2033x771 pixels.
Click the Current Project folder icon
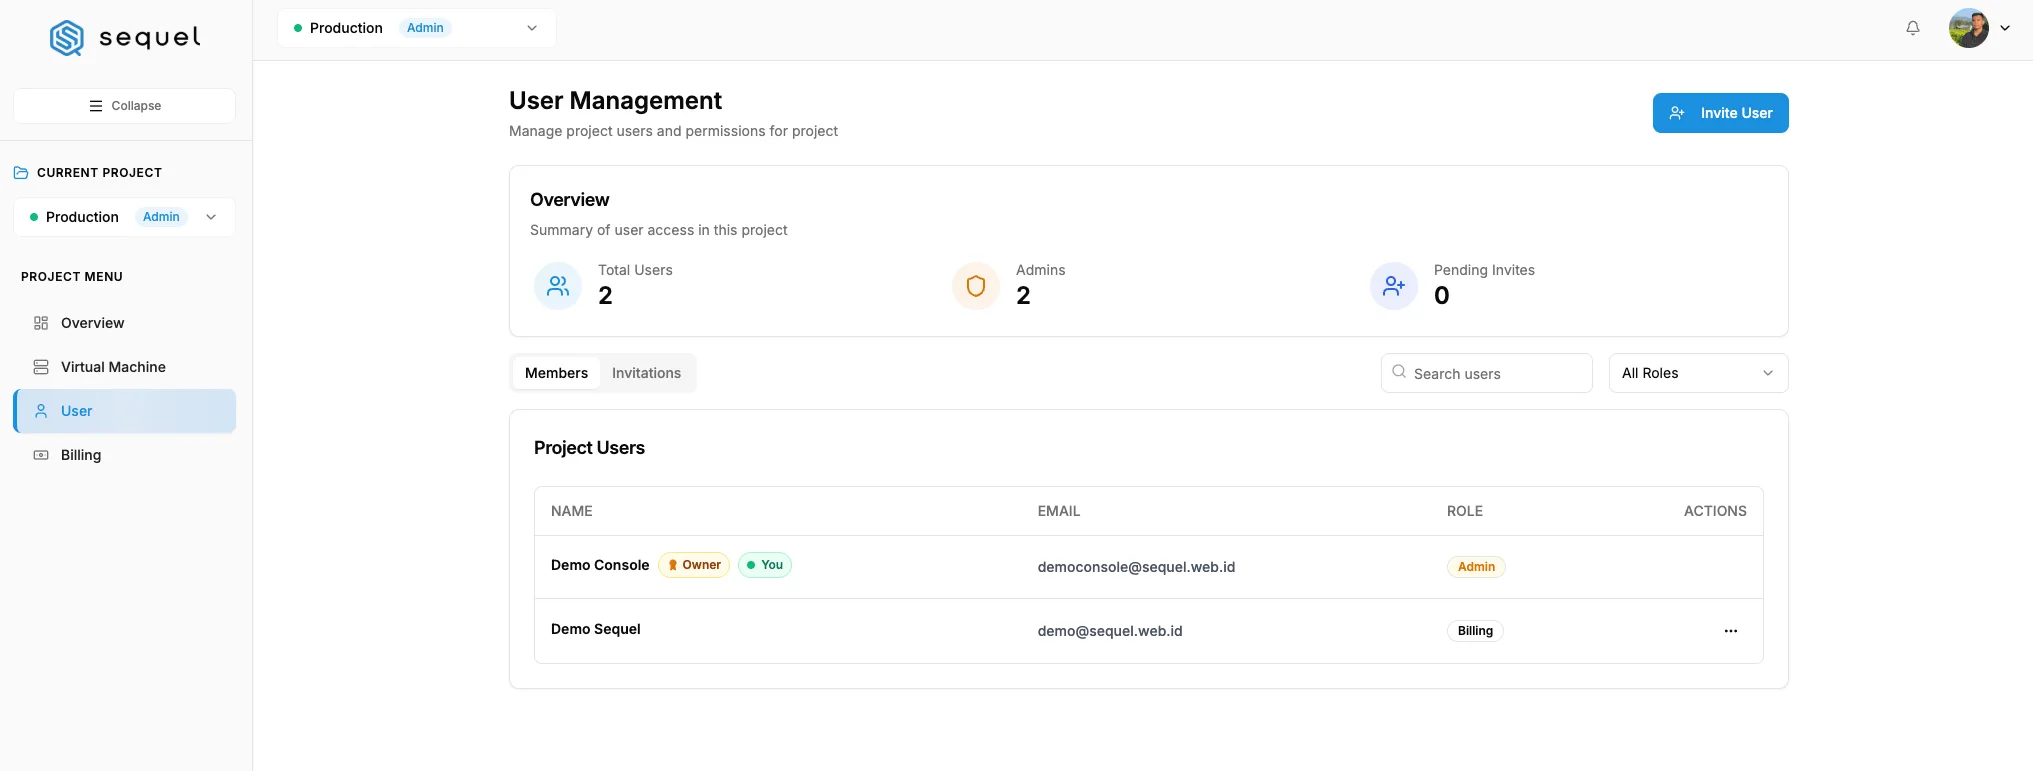pyautogui.click(x=21, y=173)
